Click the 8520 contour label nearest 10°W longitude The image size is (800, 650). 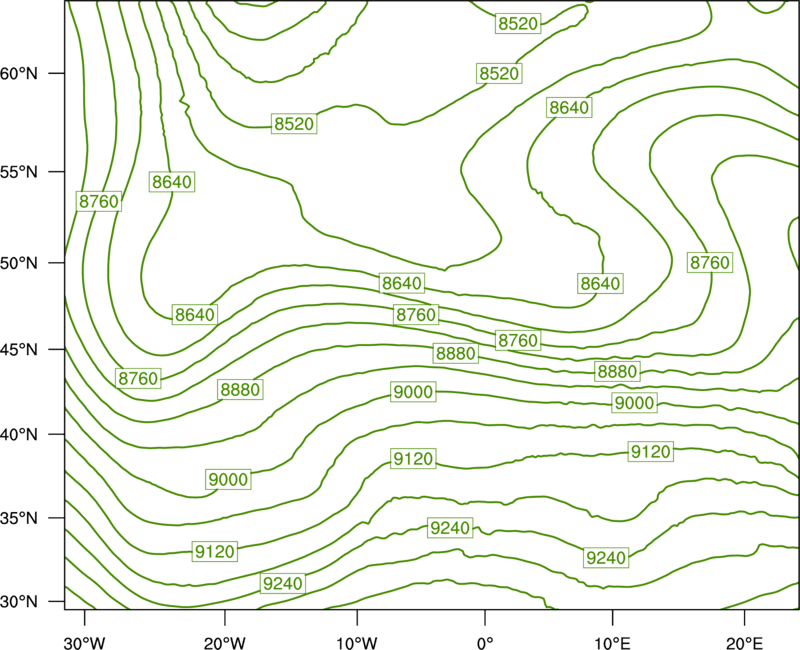(294, 124)
